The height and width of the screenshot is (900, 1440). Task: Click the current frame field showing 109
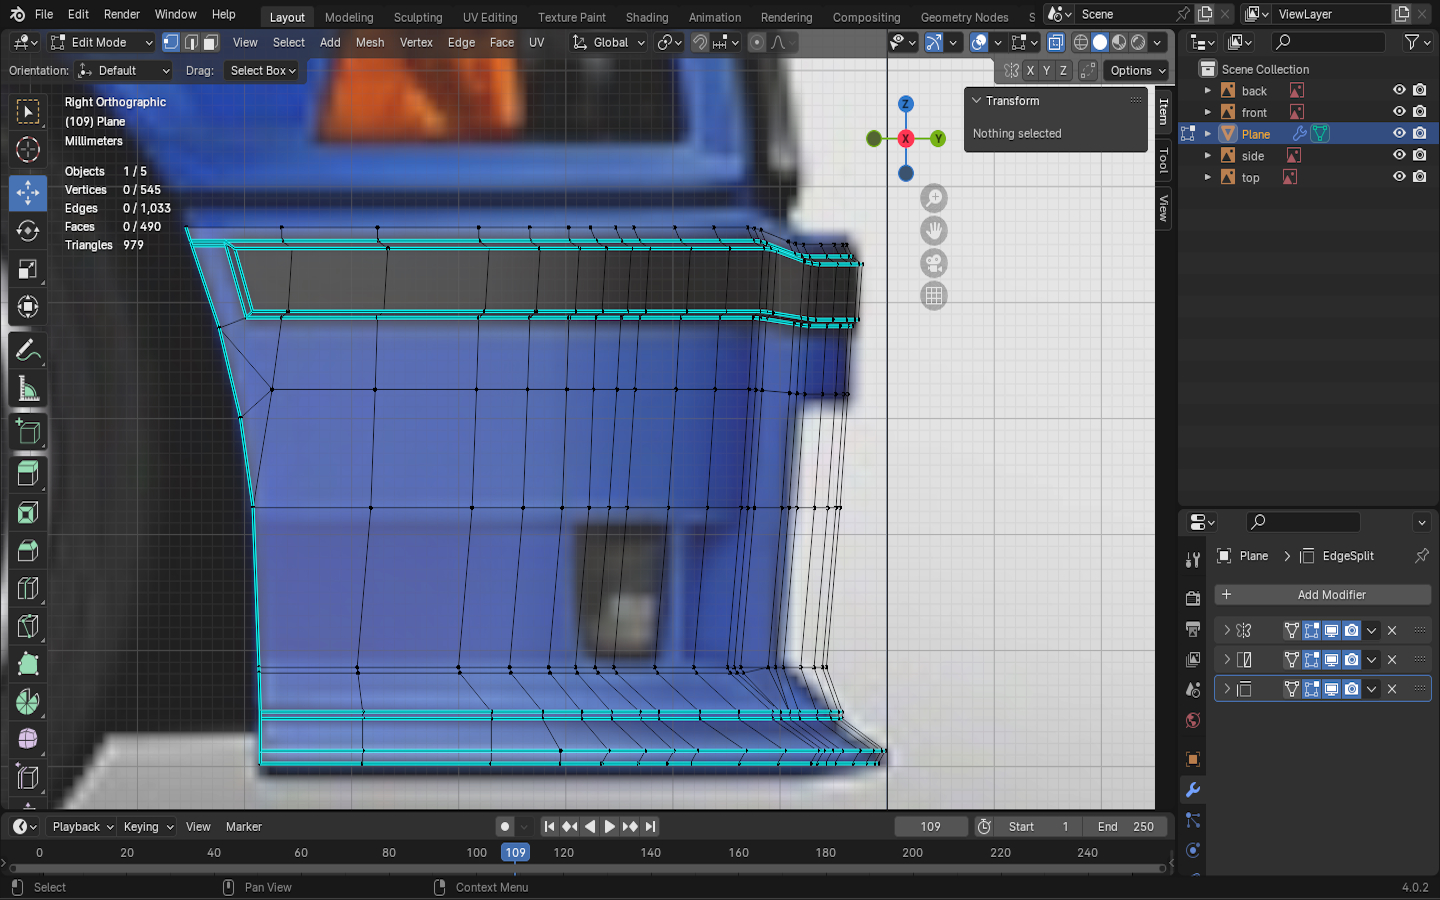tap(931, 827)
